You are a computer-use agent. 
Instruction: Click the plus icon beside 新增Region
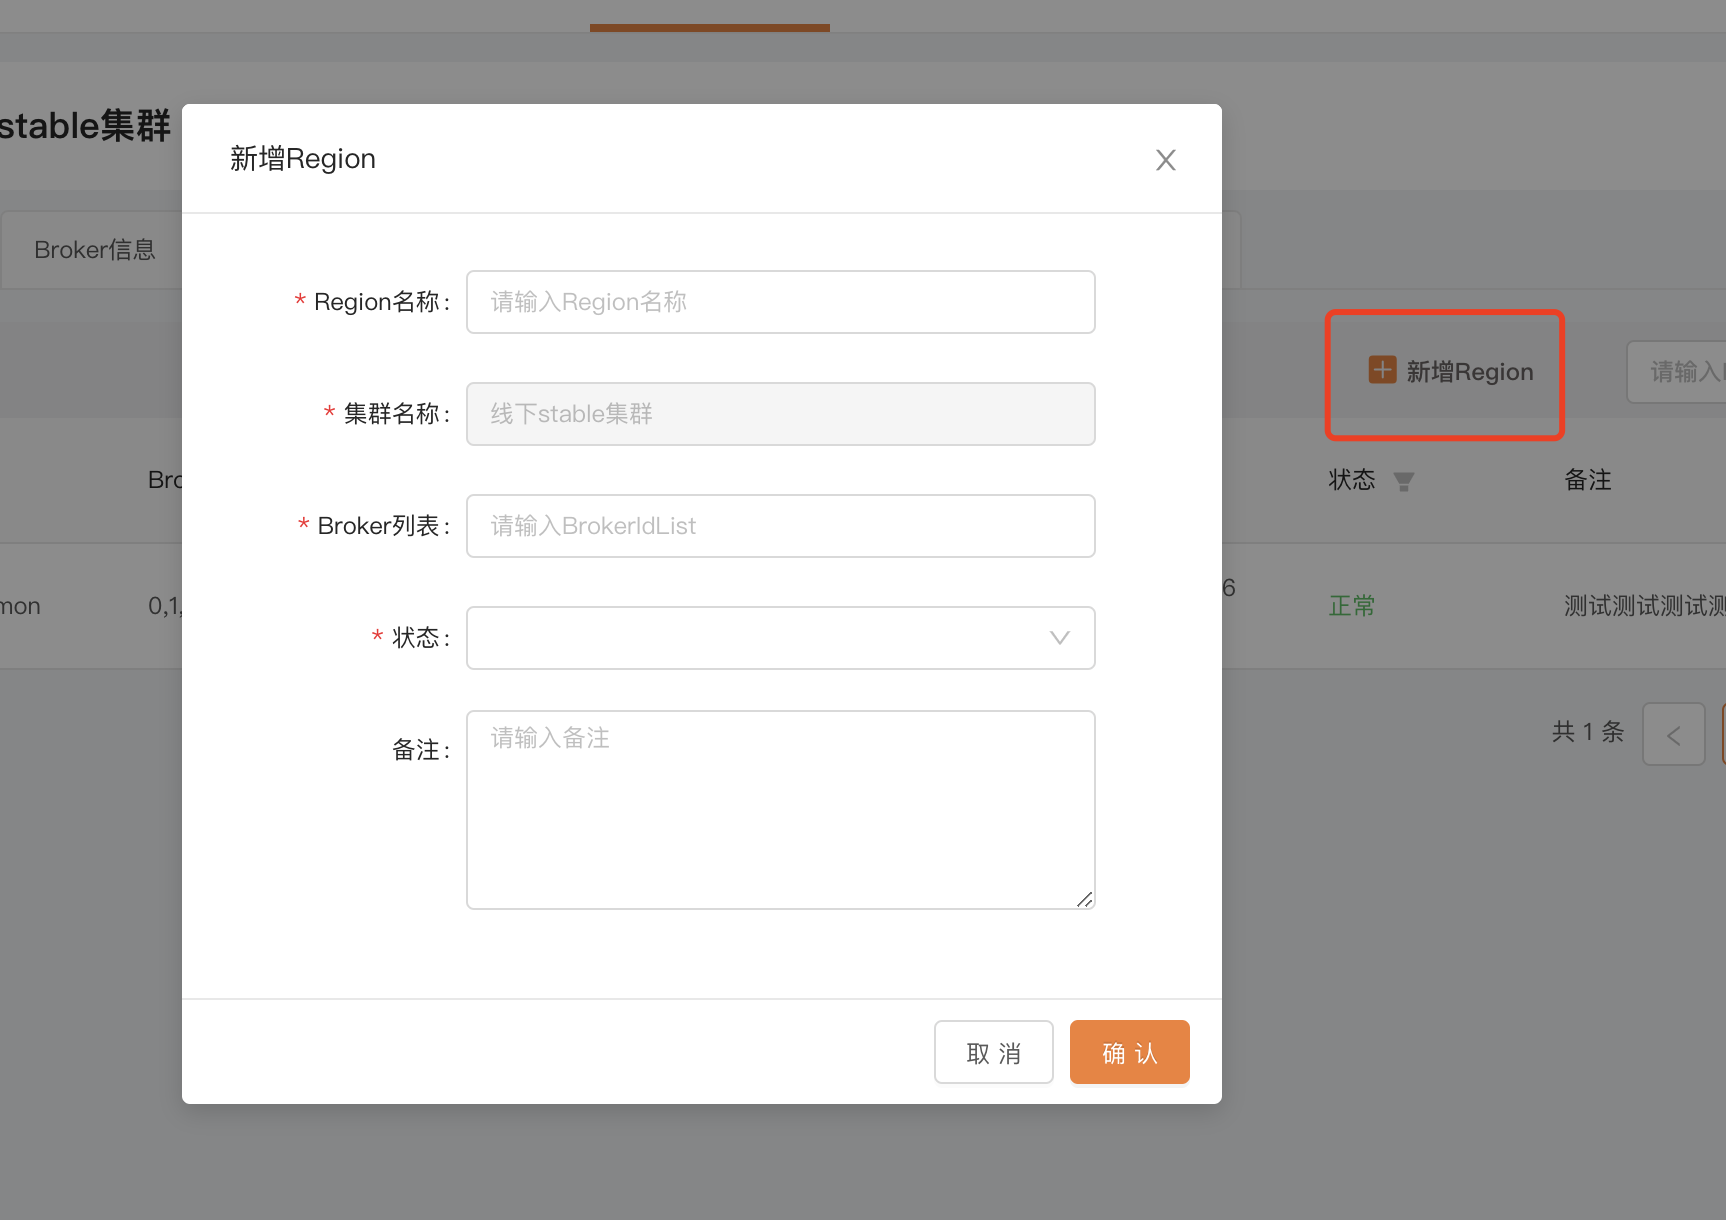[1382, 370]
